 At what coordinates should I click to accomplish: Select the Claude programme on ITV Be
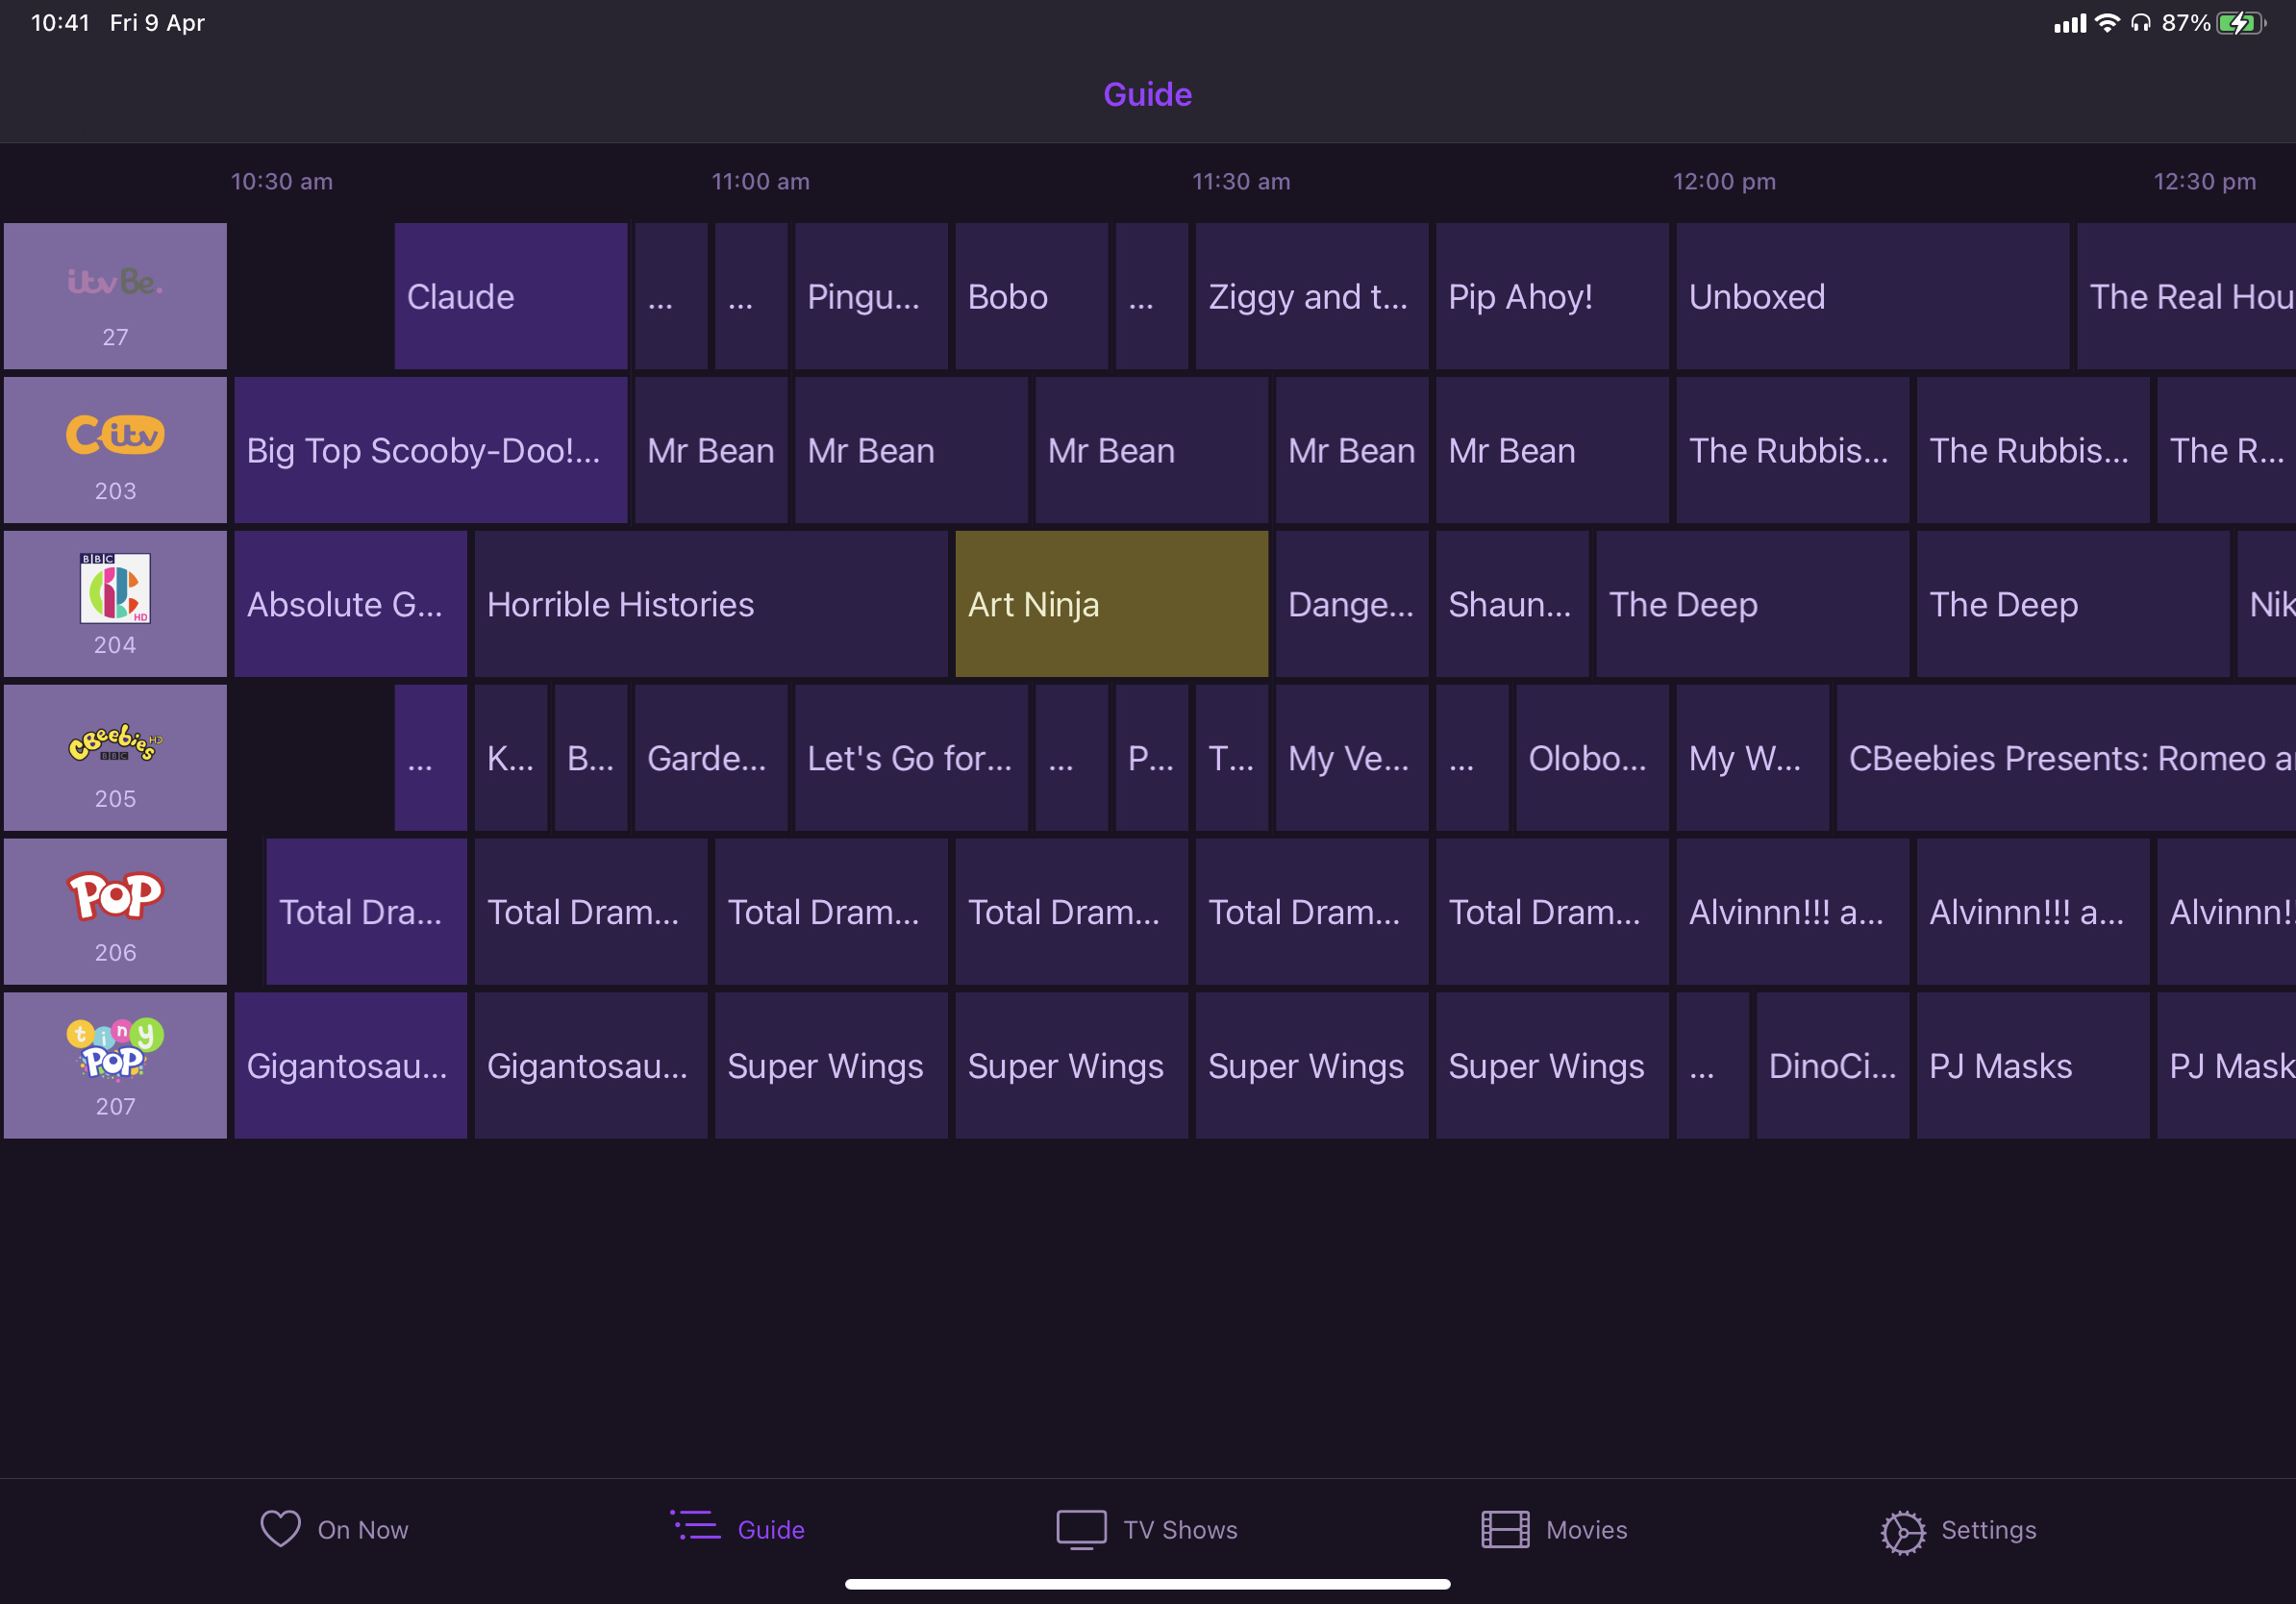(x=510, y=297)
